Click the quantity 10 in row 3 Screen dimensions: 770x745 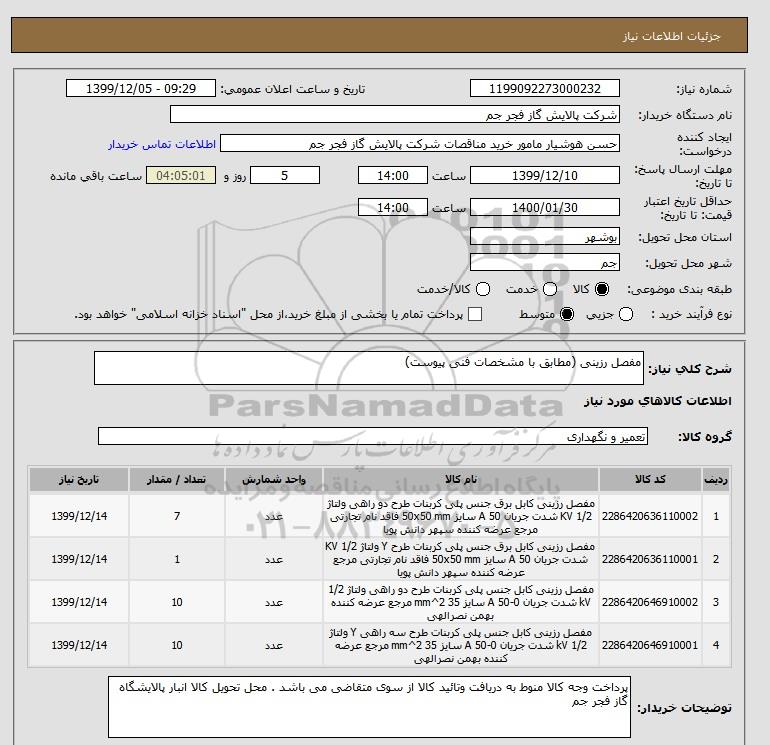coord(177,602)
